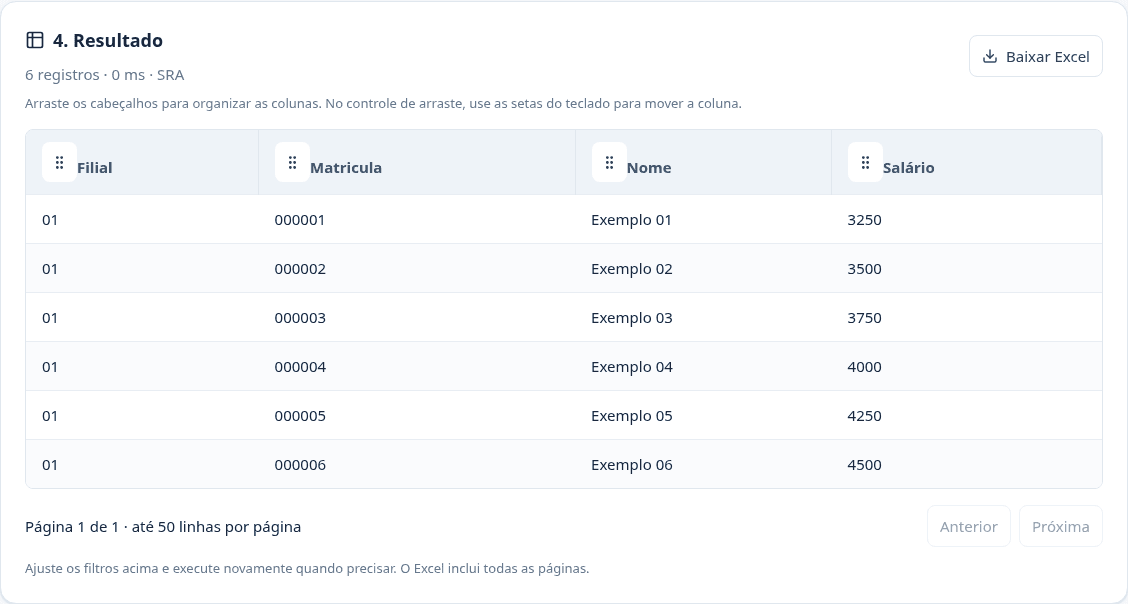Click the Arraste os cabeçalhos instruction text
1128x604 pixels.
coord(383,104)
